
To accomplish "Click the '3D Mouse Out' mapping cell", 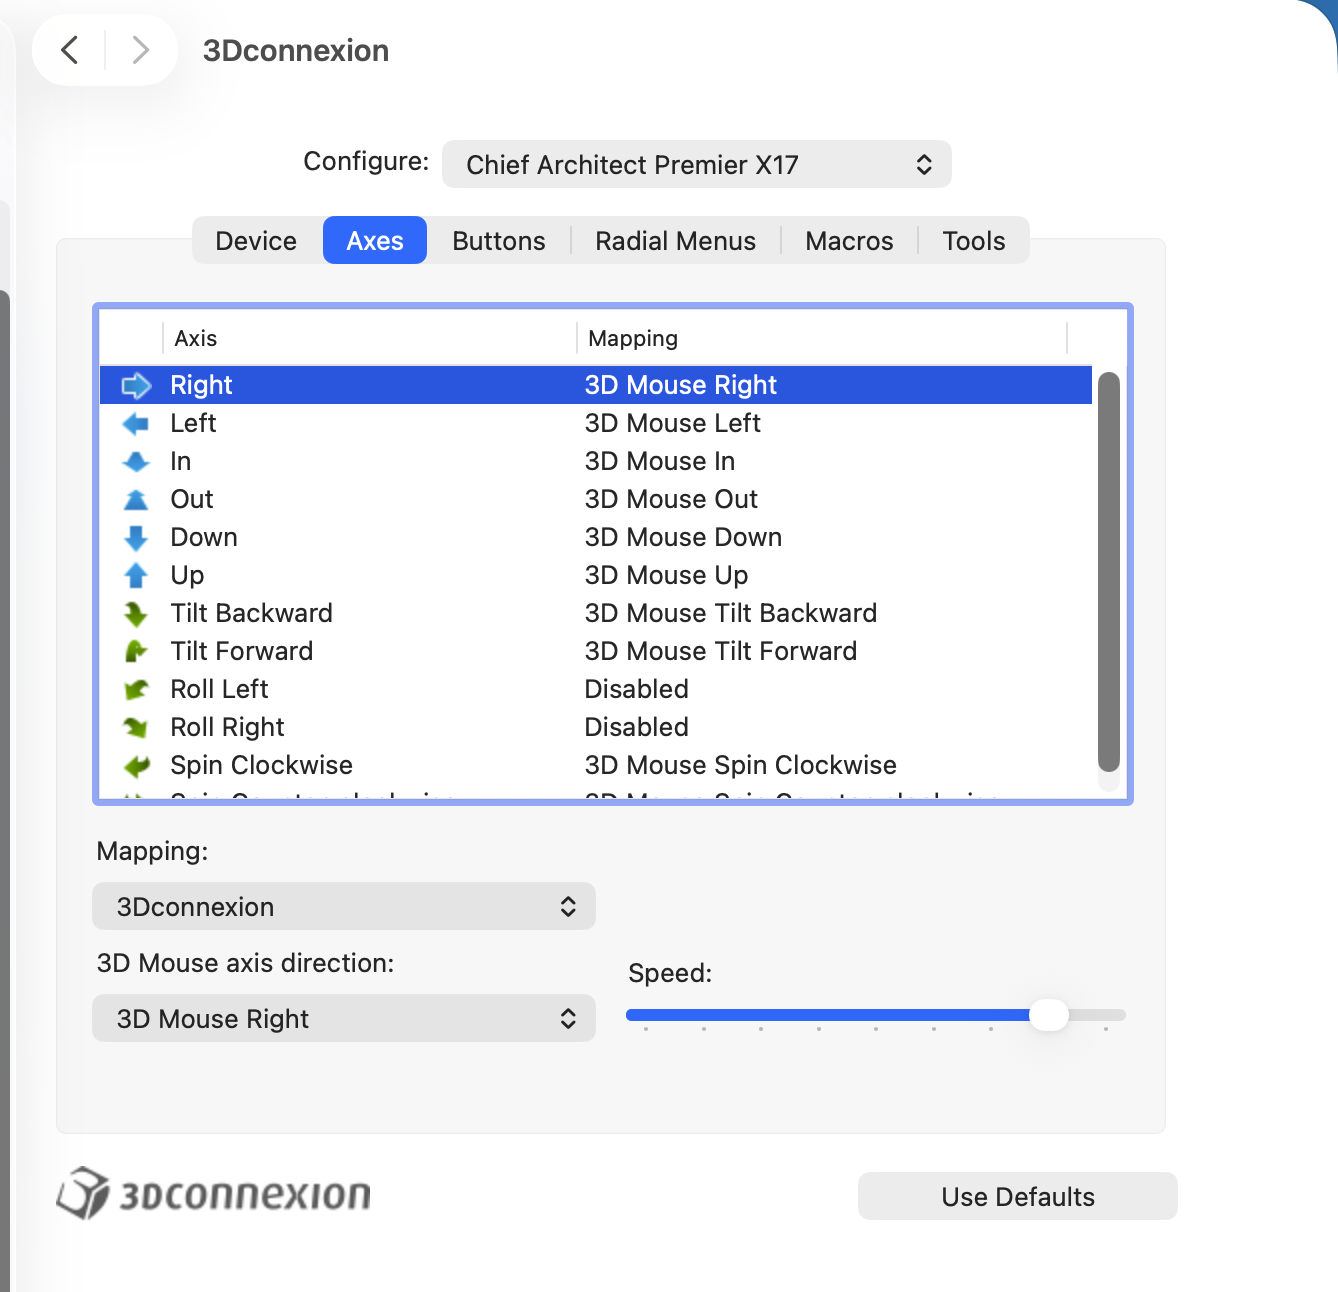I will pyautogui.click(x=672, y=499).
